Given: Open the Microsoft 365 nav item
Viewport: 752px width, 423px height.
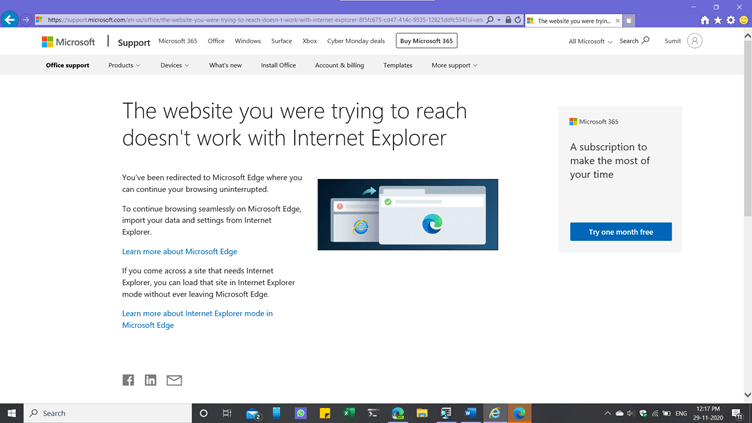Looking at the screenshot, I should click(177, 41).
